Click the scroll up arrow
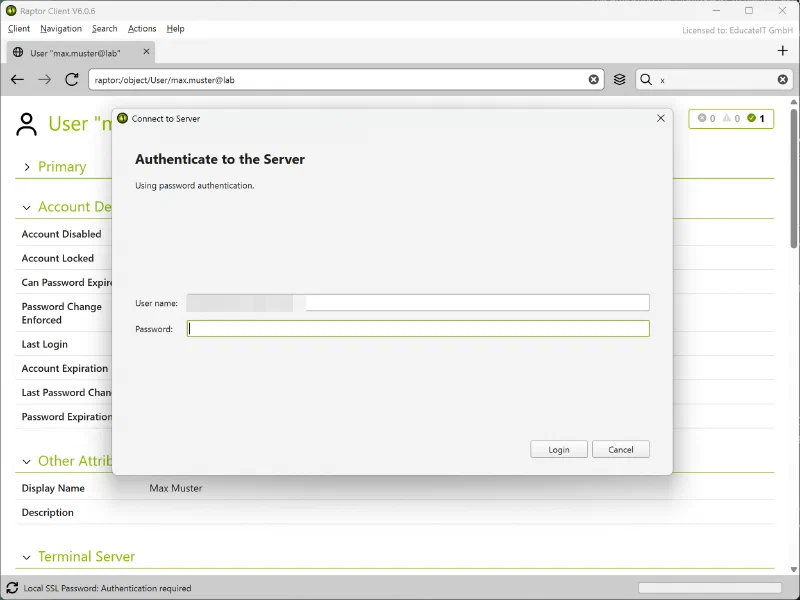The width and height of the screenshot is (800, 600). pos(794,102)
